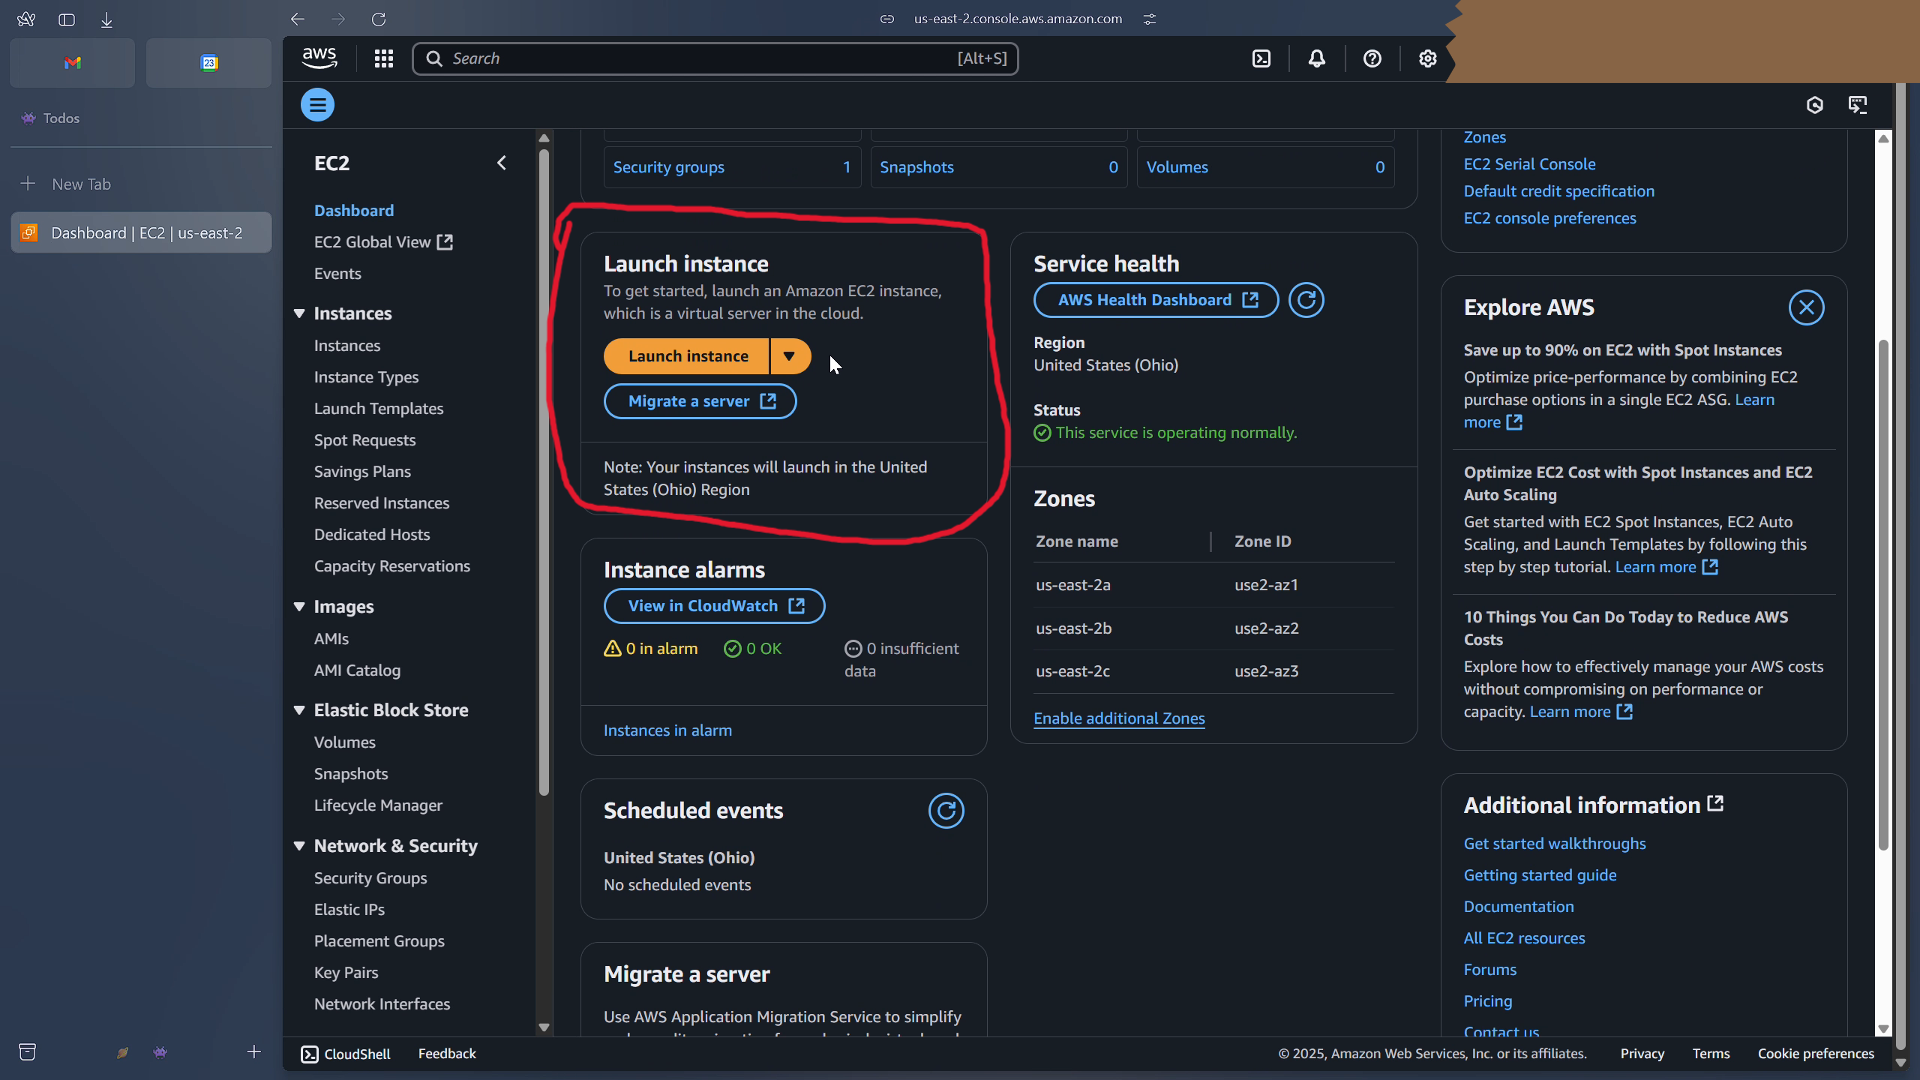Click View in CloudWatch button
The height and width of the screenshot is (1080, 1920).
714,606
